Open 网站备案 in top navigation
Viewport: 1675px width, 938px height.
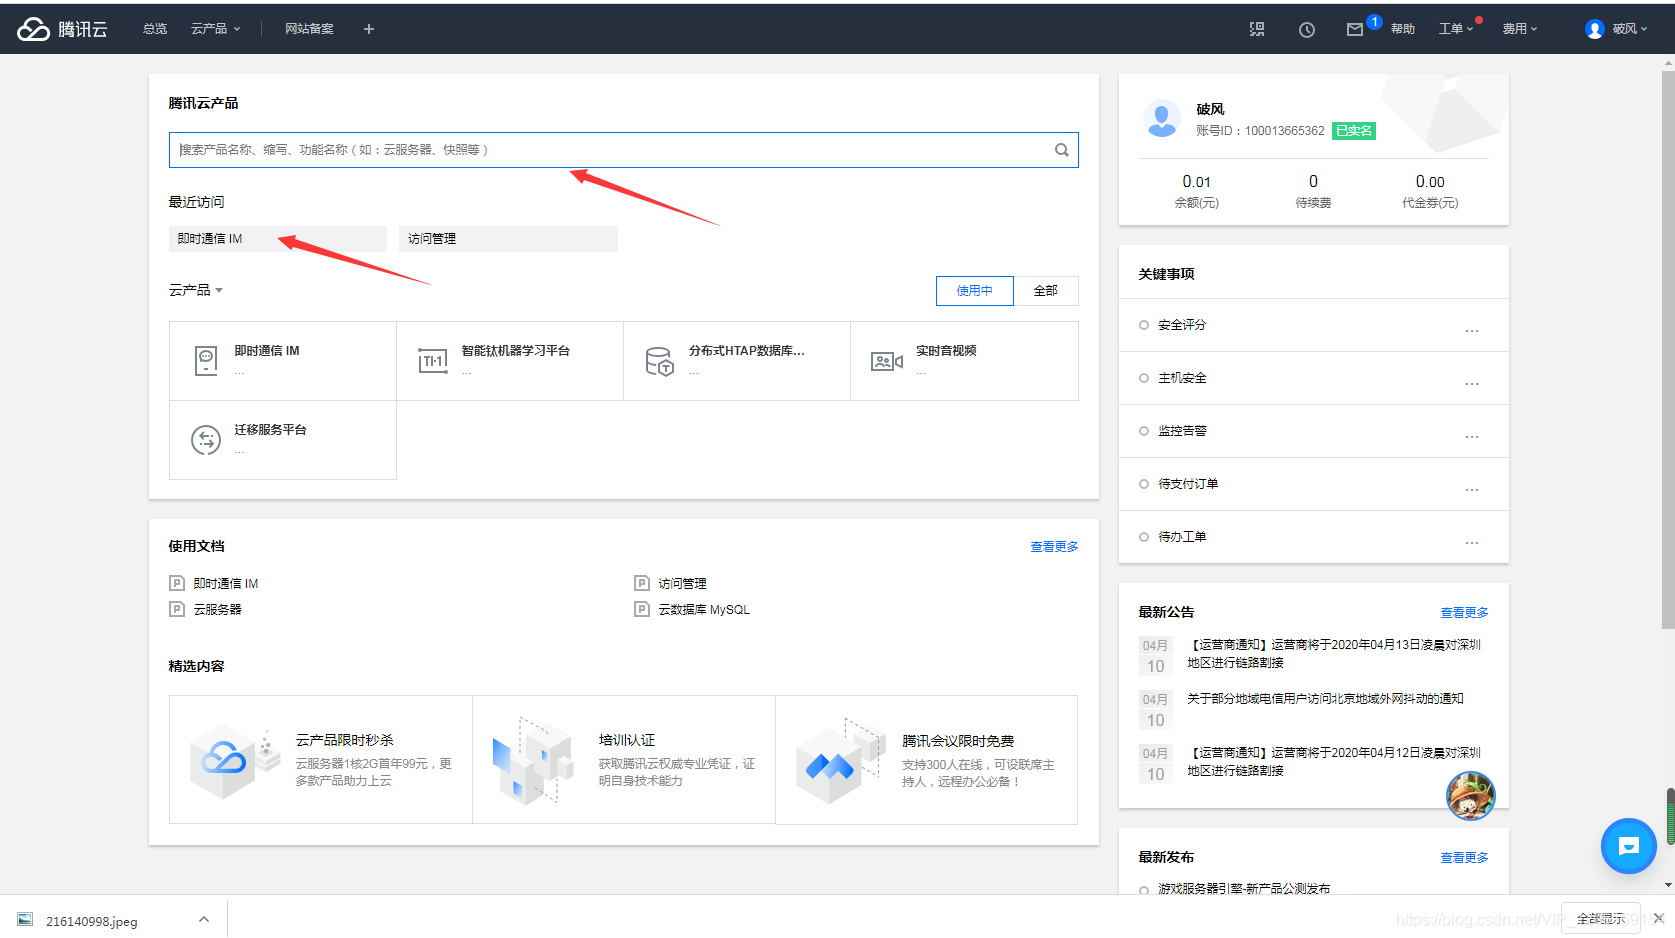click(x=309, y=29)
